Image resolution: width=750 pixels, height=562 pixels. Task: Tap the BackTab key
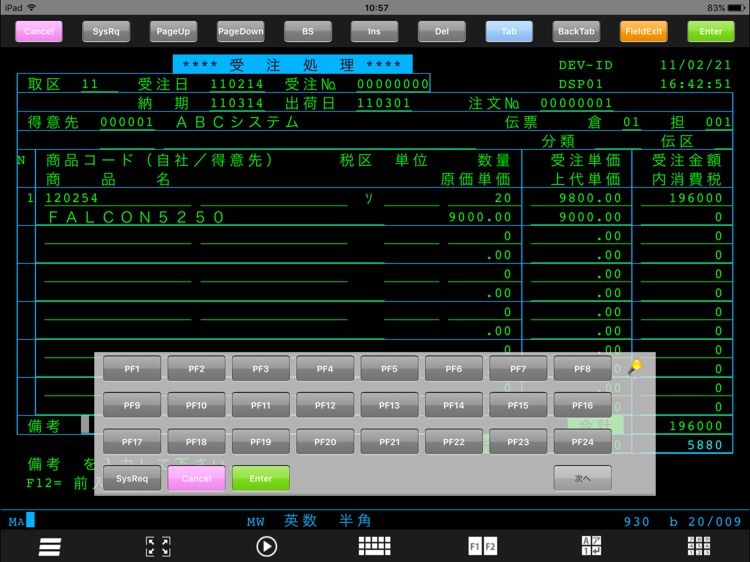(x=576, y=32)
